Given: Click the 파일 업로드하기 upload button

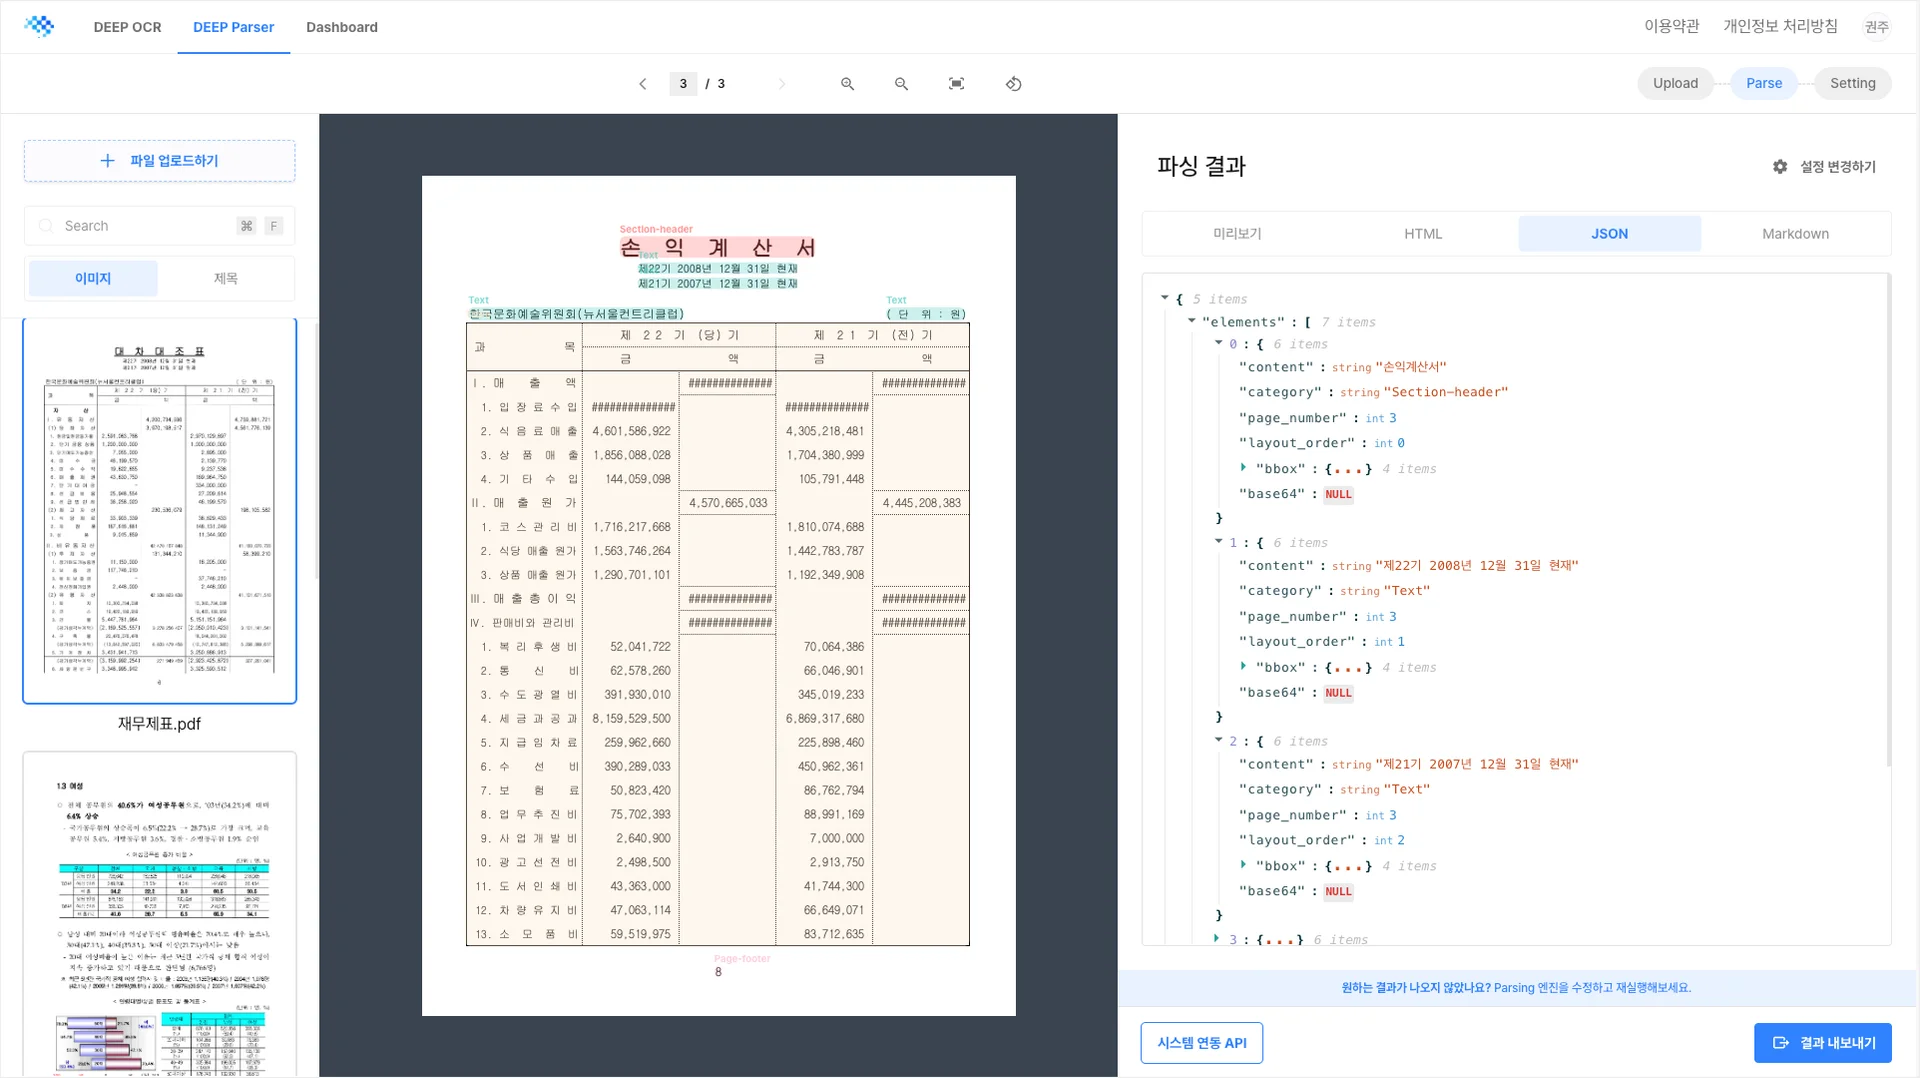Looking at the screenshot, I should [158, 160].
